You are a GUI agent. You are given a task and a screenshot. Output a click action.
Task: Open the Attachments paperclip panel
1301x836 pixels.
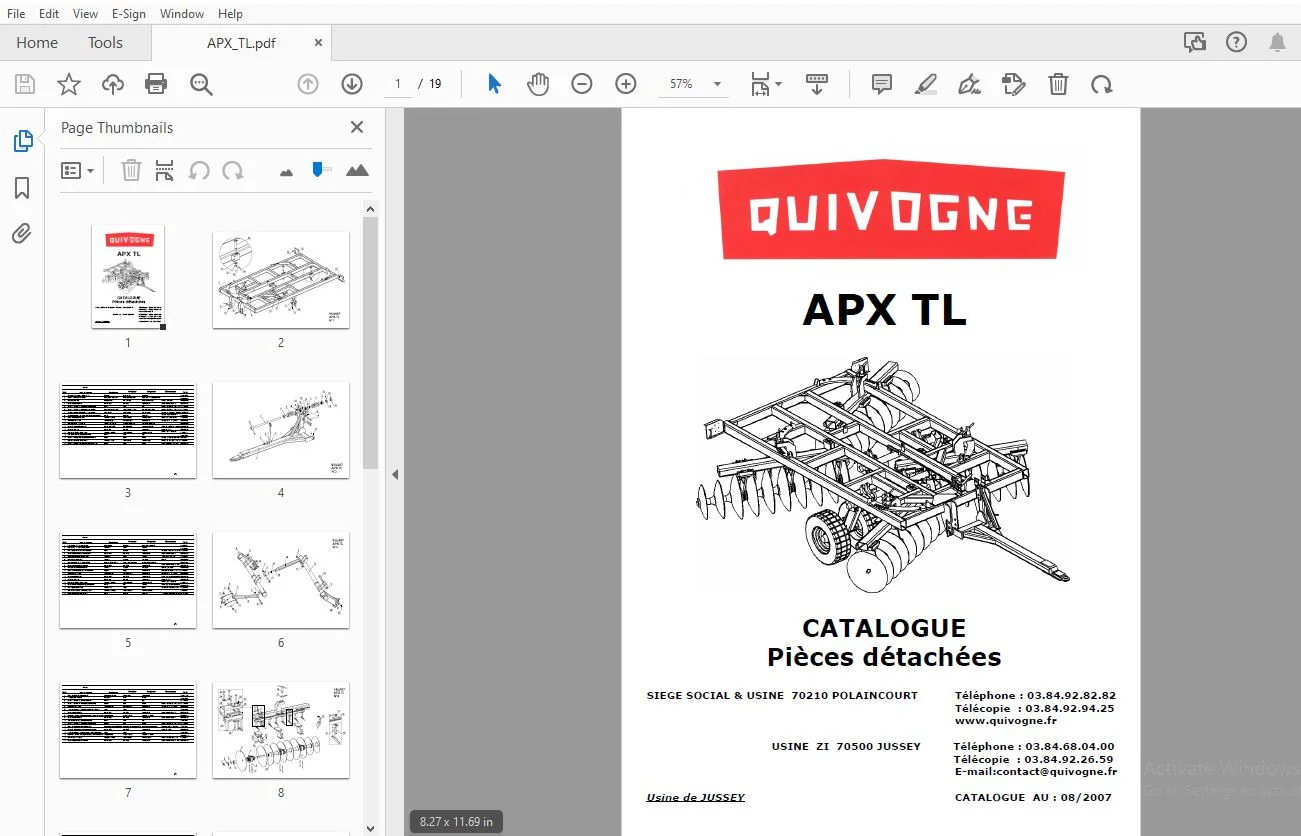pos(22,234)
